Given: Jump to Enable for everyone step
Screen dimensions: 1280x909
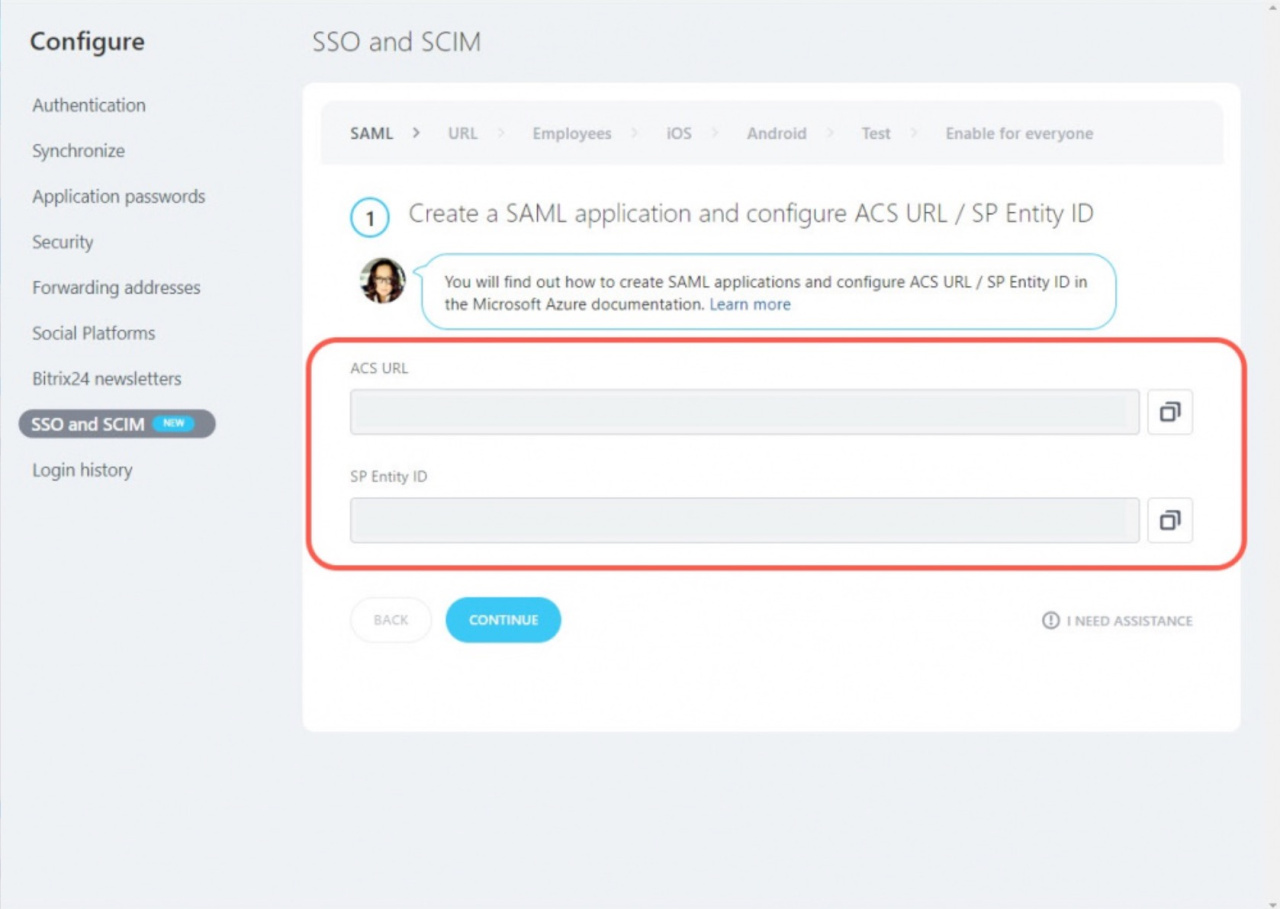Looking at the screenshot, I should pos(1019,133).
